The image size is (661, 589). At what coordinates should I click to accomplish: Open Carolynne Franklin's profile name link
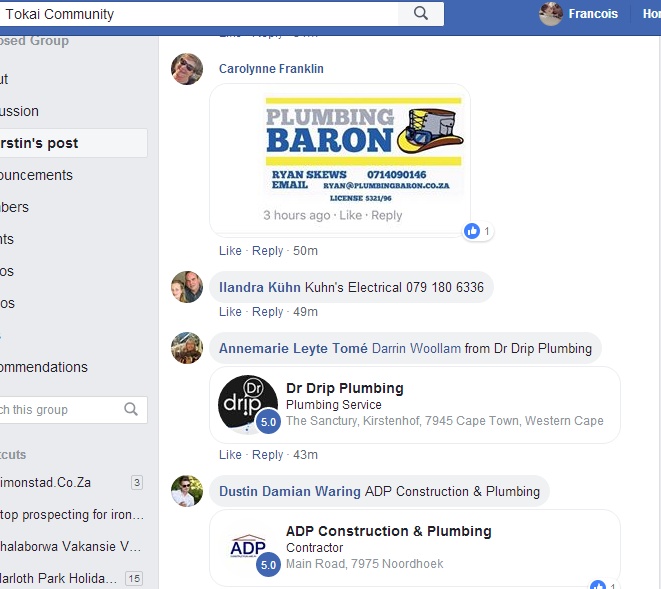(x=271, y=69)
